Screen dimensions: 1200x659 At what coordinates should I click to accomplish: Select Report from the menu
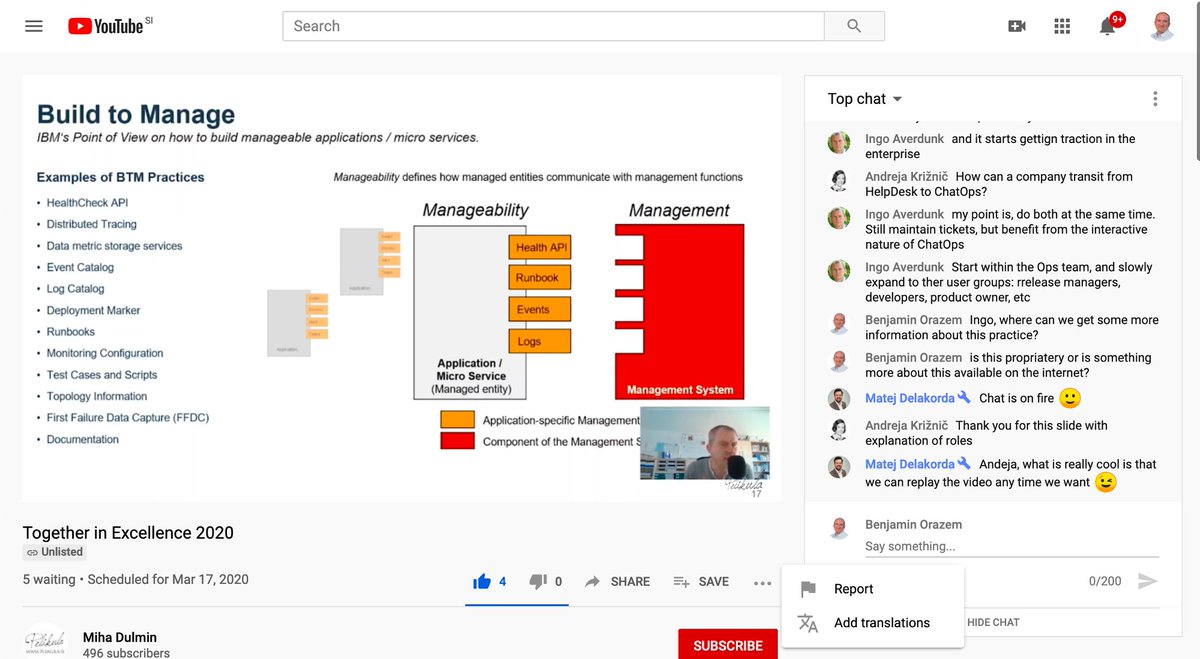click(x=854, y=589)
